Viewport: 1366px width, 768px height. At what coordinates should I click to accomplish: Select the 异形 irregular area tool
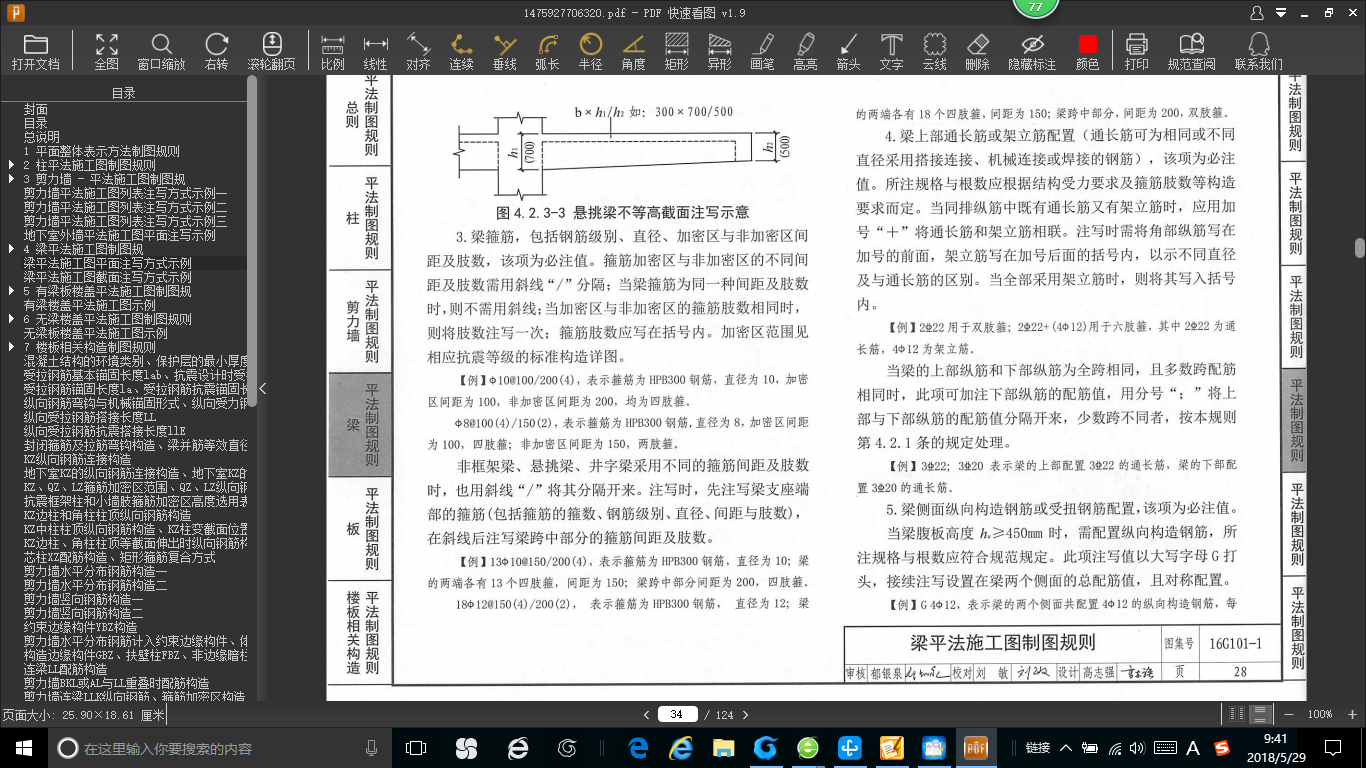coord(719,51)
